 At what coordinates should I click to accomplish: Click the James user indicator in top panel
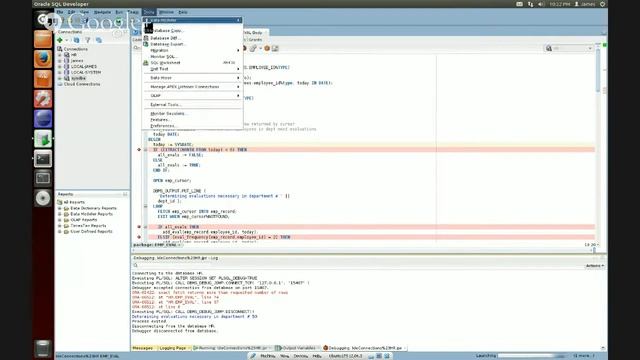pyautogui.click(x=585, y=4)
